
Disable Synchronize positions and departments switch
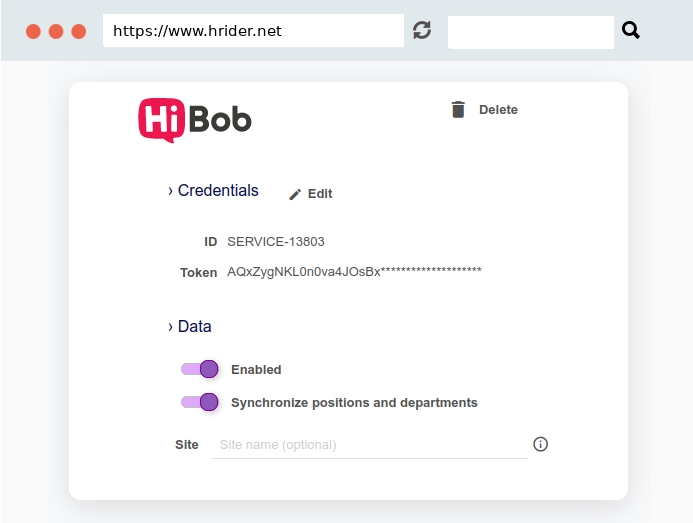(x=200, y=402)
